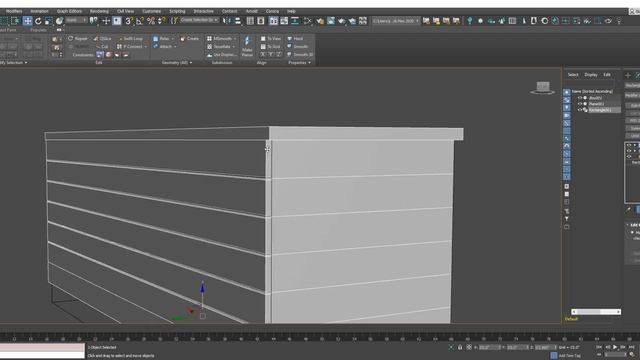
Task: Open the Rendering menu
Action: click(99, 11)
